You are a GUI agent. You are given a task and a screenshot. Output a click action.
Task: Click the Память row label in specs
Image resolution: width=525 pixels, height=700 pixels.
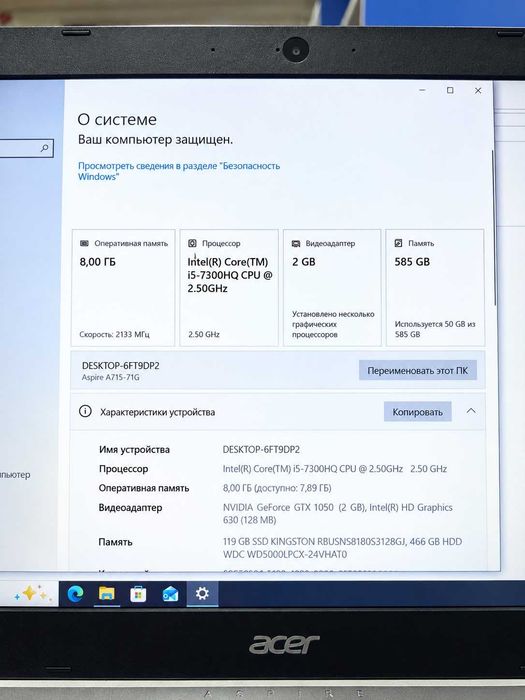115,542
